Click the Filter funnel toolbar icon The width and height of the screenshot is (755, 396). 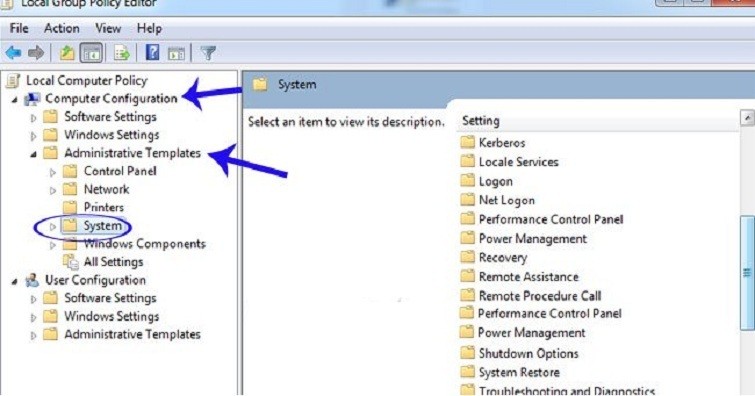click(208, 53)
